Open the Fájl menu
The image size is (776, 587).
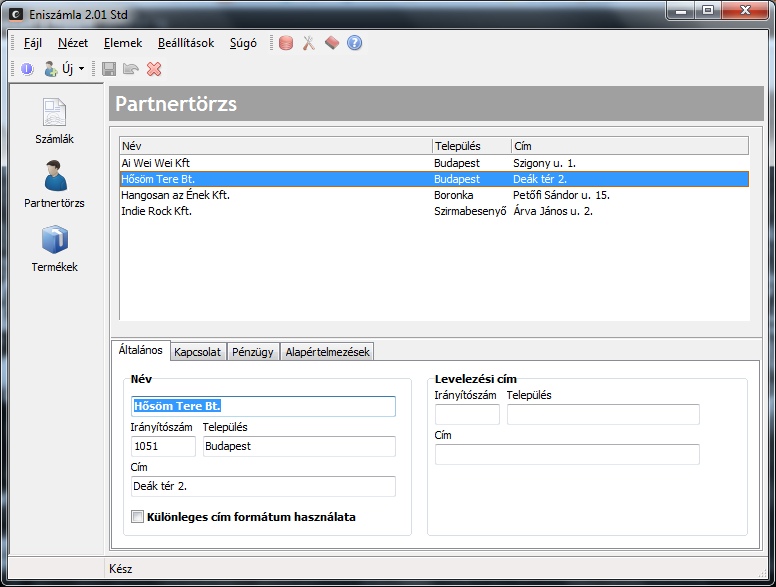coord(32,43)
